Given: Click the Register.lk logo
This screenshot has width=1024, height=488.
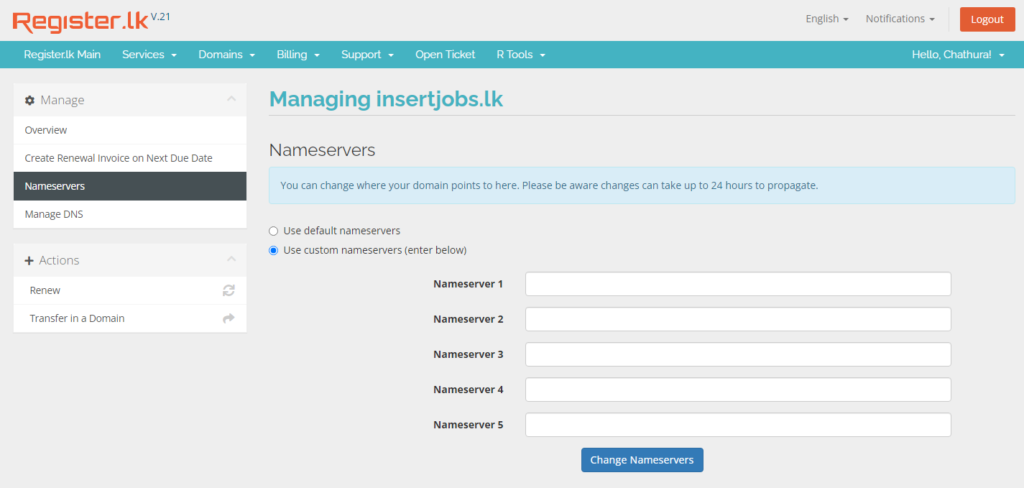Looking at the screenshot, I should point(80,22).
